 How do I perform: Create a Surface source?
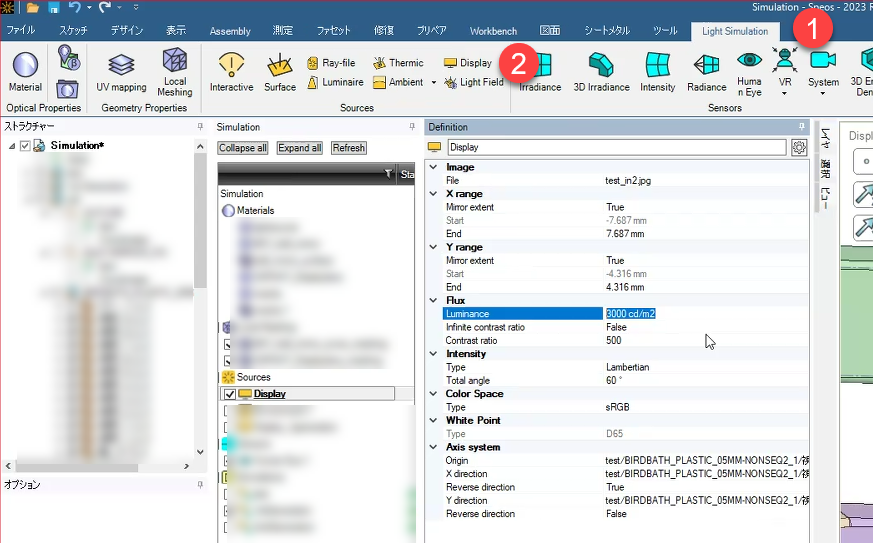pos(279,72)
